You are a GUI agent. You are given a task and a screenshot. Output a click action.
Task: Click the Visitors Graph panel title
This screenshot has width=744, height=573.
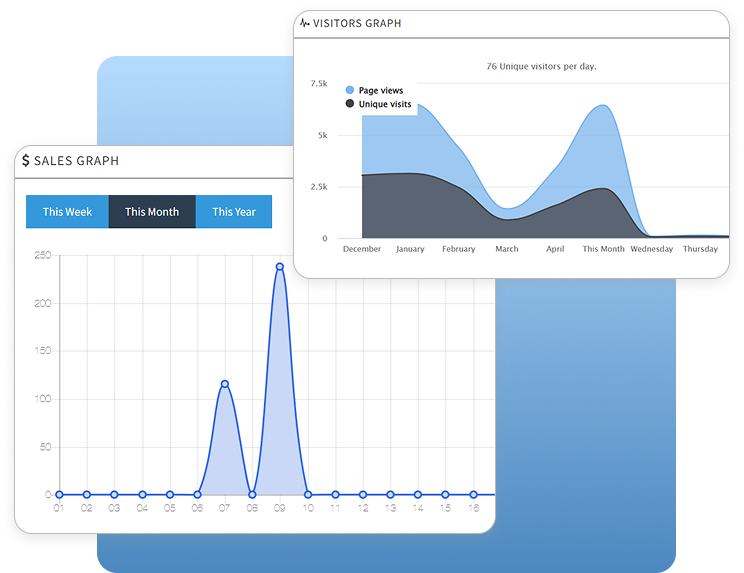coord(358,23)
